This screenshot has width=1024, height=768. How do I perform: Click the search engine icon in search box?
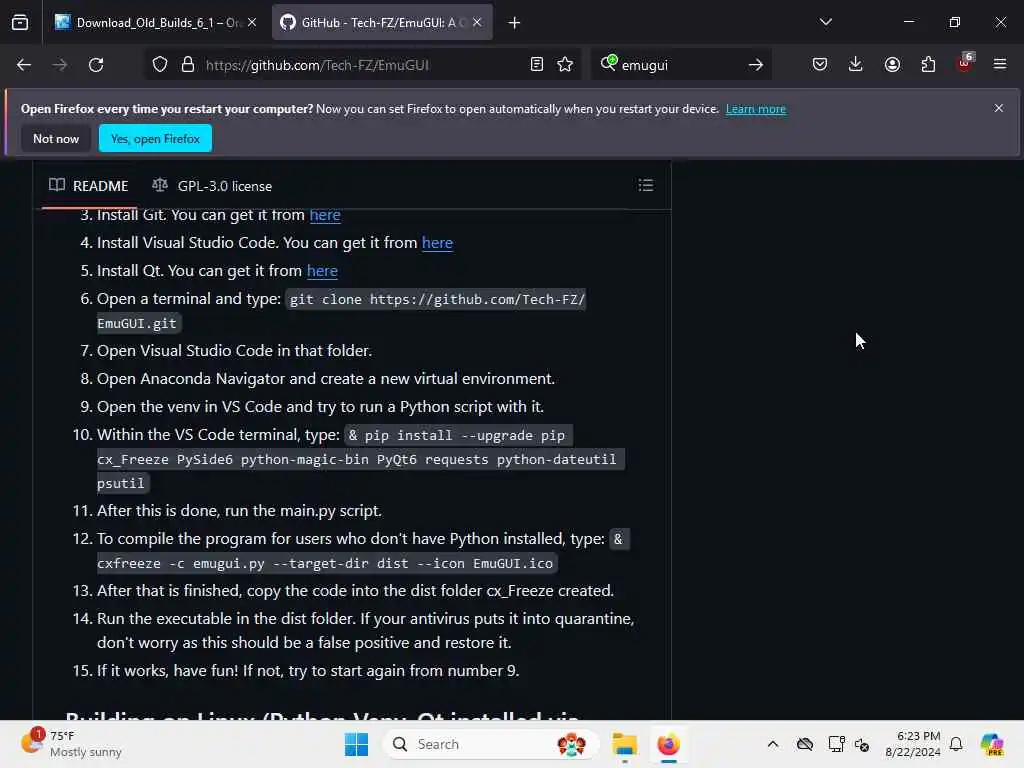point(609,63)
